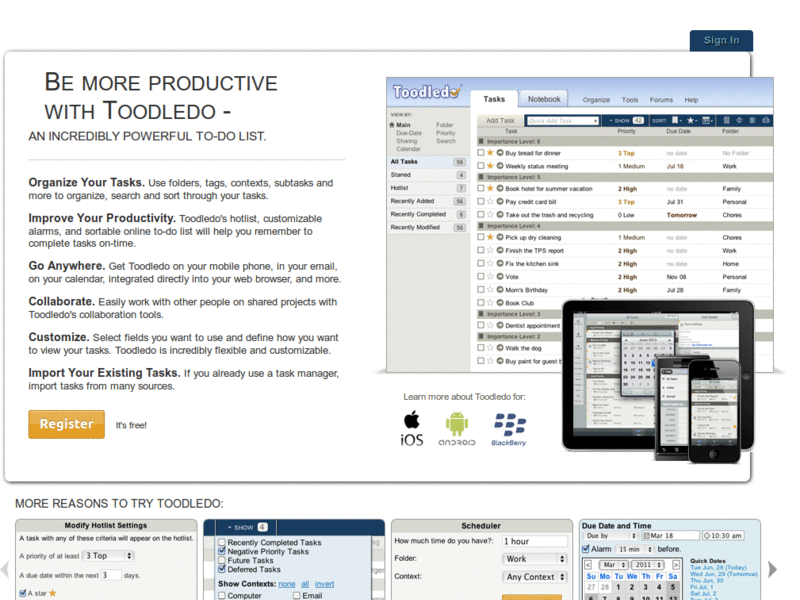Toggle the Alarm checkbox

click(x=586, y=549)
